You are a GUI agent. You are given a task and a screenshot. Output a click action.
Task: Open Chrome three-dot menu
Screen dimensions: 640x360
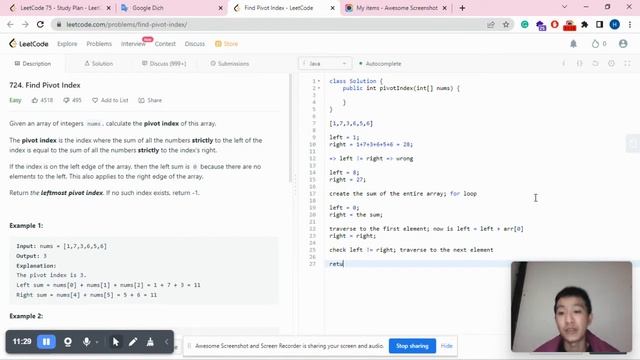pos(630,25)
